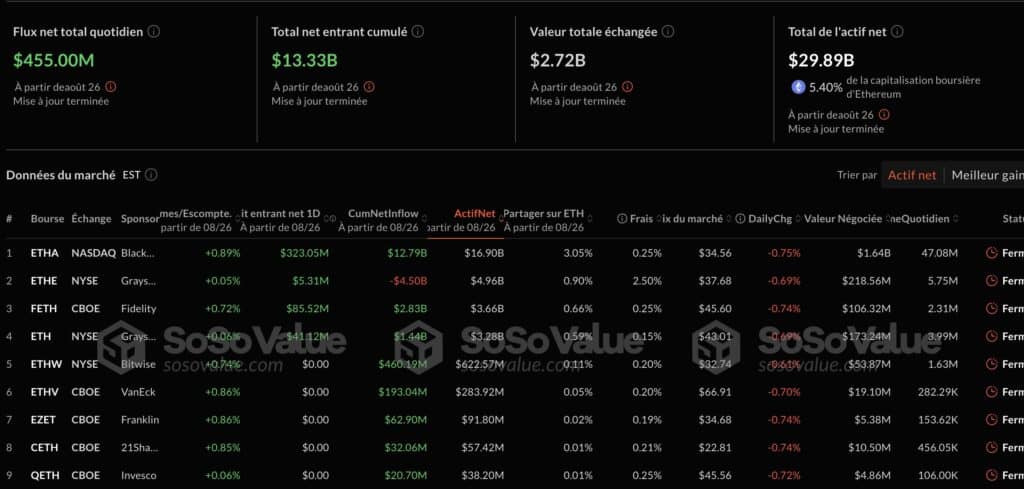The image size is (1024, 489).
Task: Click info icon before DailyChg column header
Action: [x=740, y=219]
